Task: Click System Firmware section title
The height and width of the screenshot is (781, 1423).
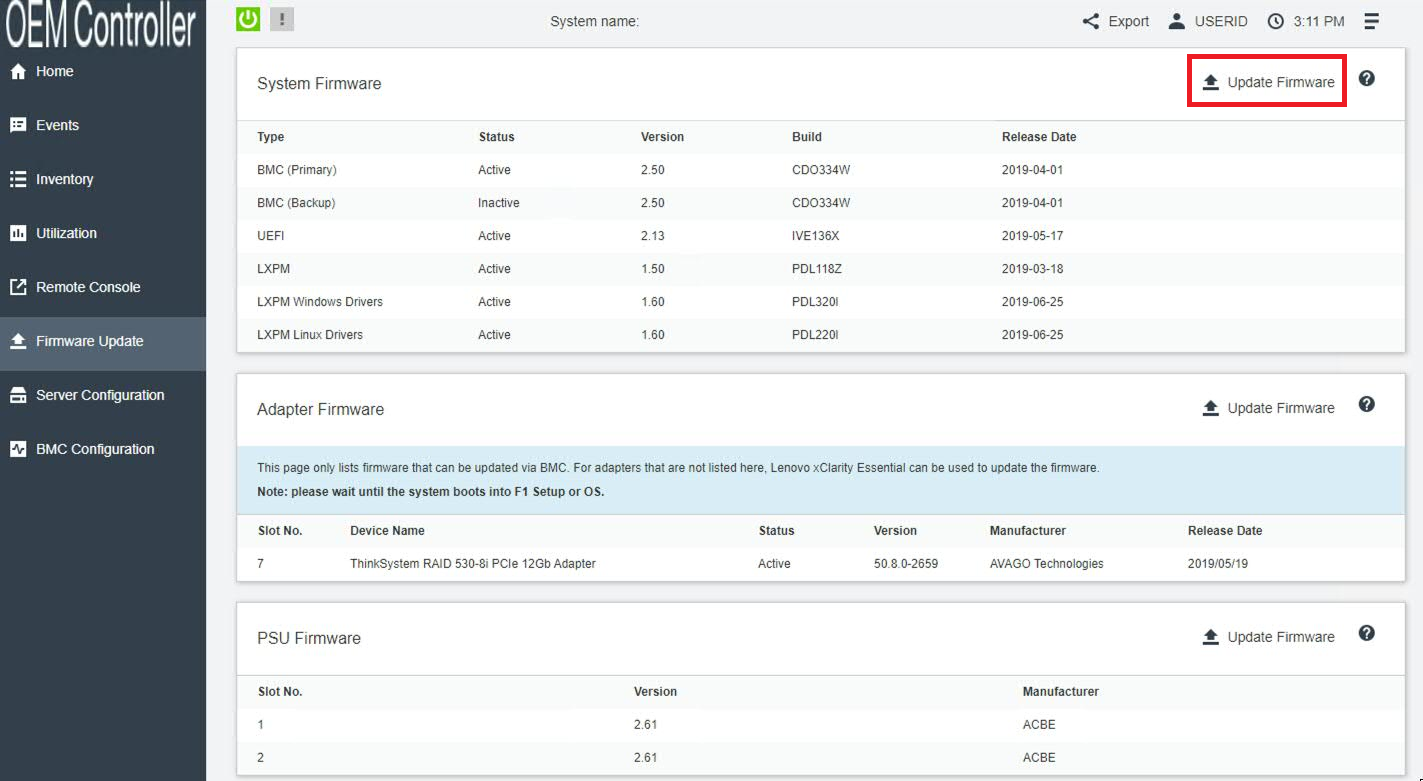Action: (x=319, y=84)
